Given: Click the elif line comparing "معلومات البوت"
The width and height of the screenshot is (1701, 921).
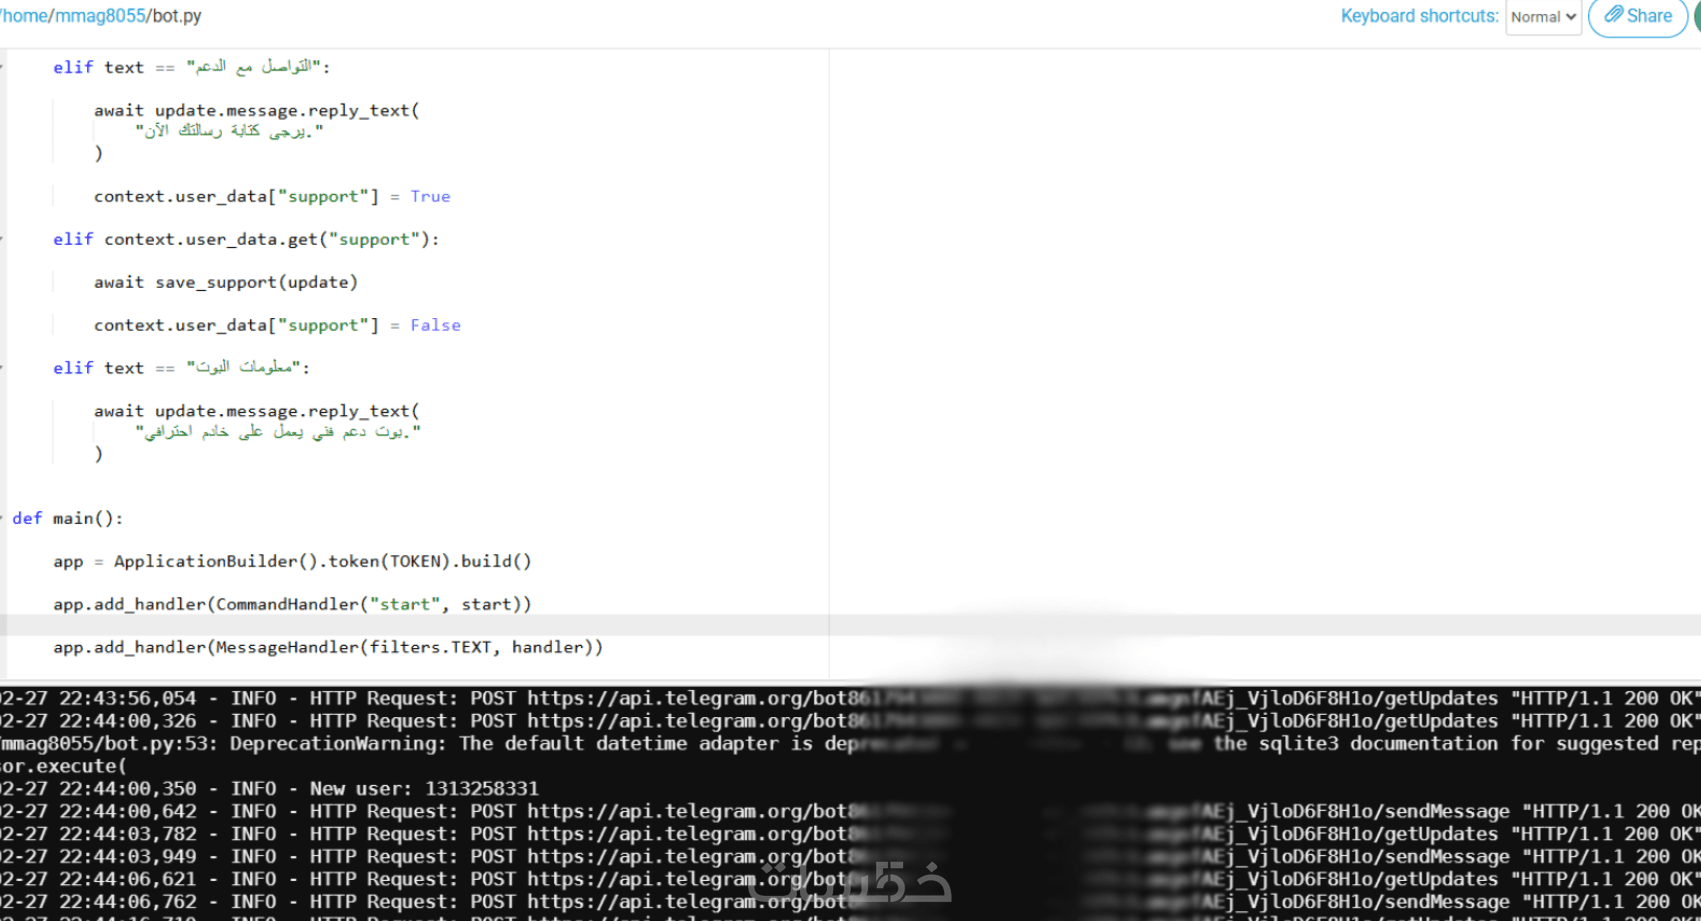Looking at the screenshot, I should tap(181, 368).
